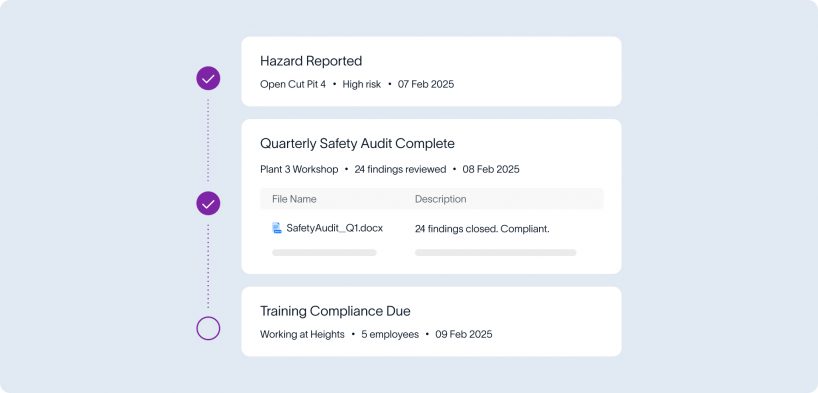Viewport: 818px width, 393px height.
Task: Click the File Name column header
Action: click(294, 199)
